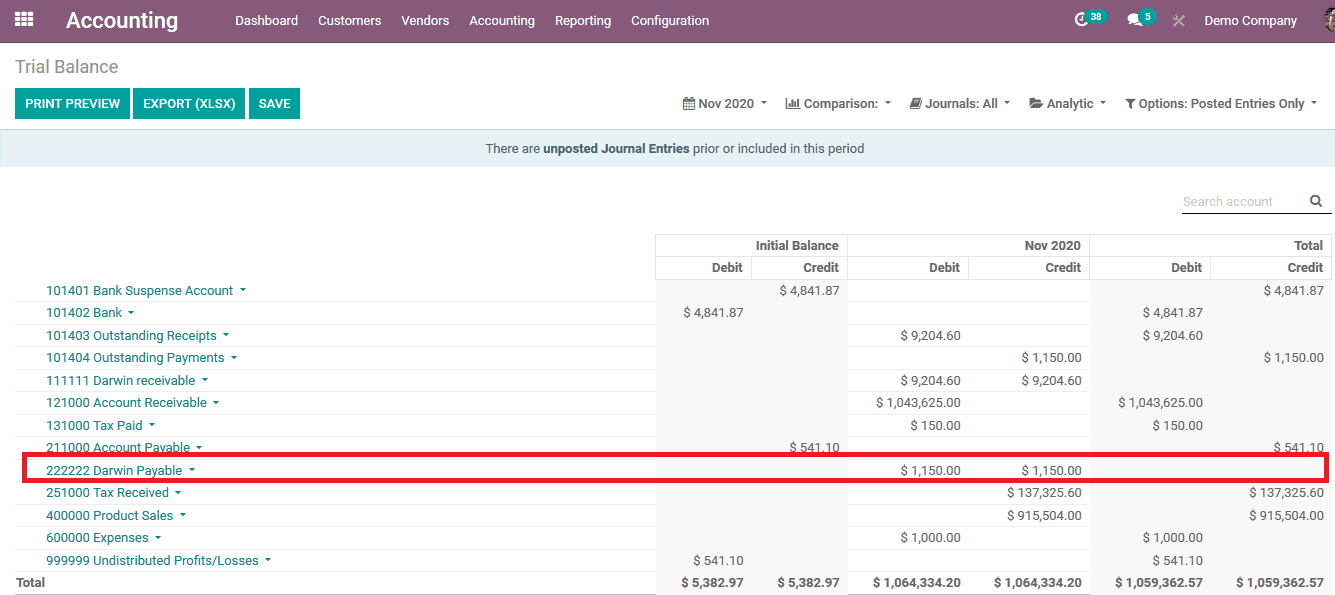Open Options: Posted Entries Only dropdown
The image size is (1335, 595).
(1221, 103)
